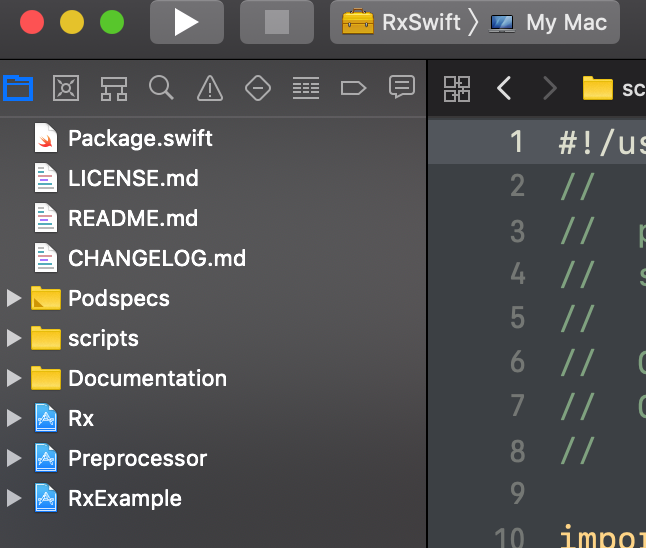The width and height of the screenshot is (646, 548).
Task: Select CHANGELOG.md in the navigator
Action: pos(213,258)
